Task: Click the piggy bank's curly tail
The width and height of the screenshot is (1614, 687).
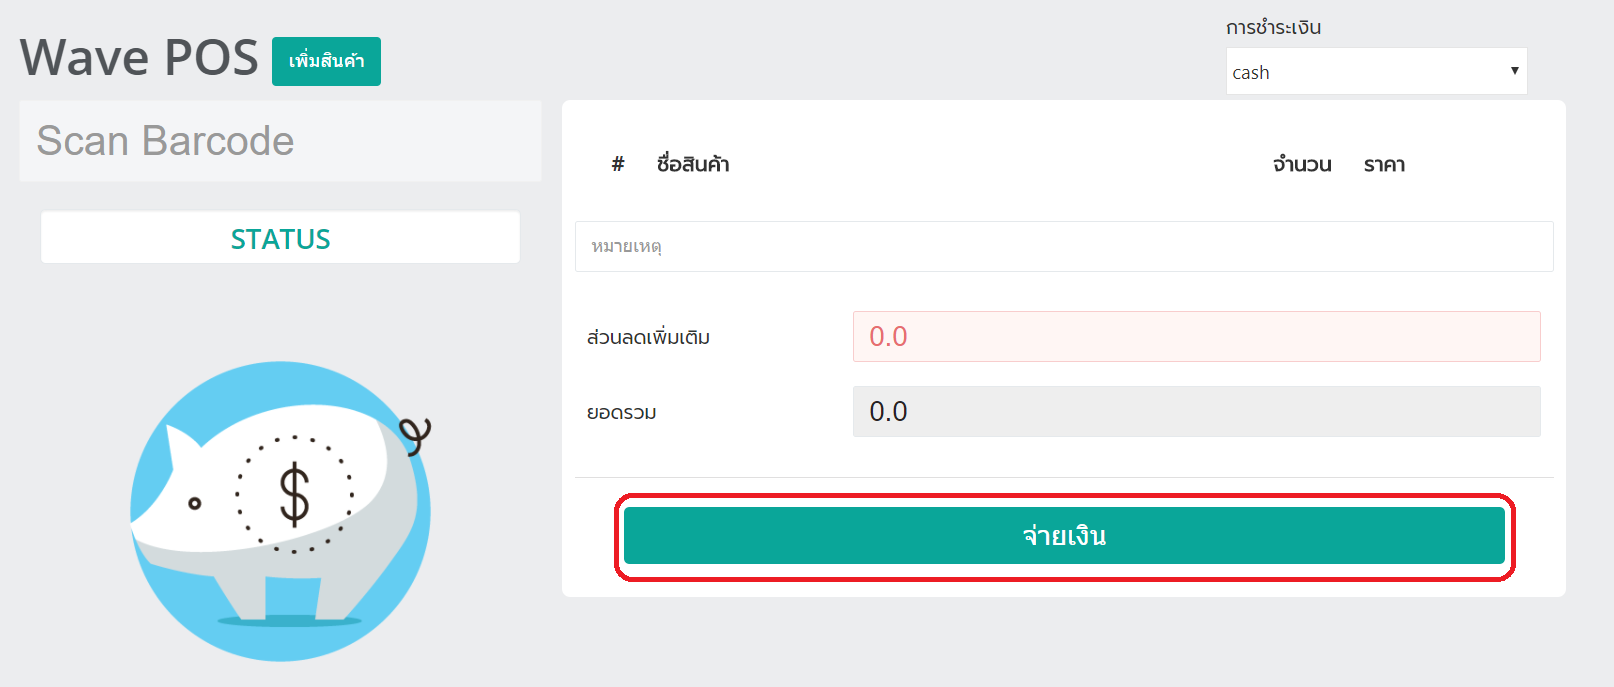Action: (x=415, y=435)
